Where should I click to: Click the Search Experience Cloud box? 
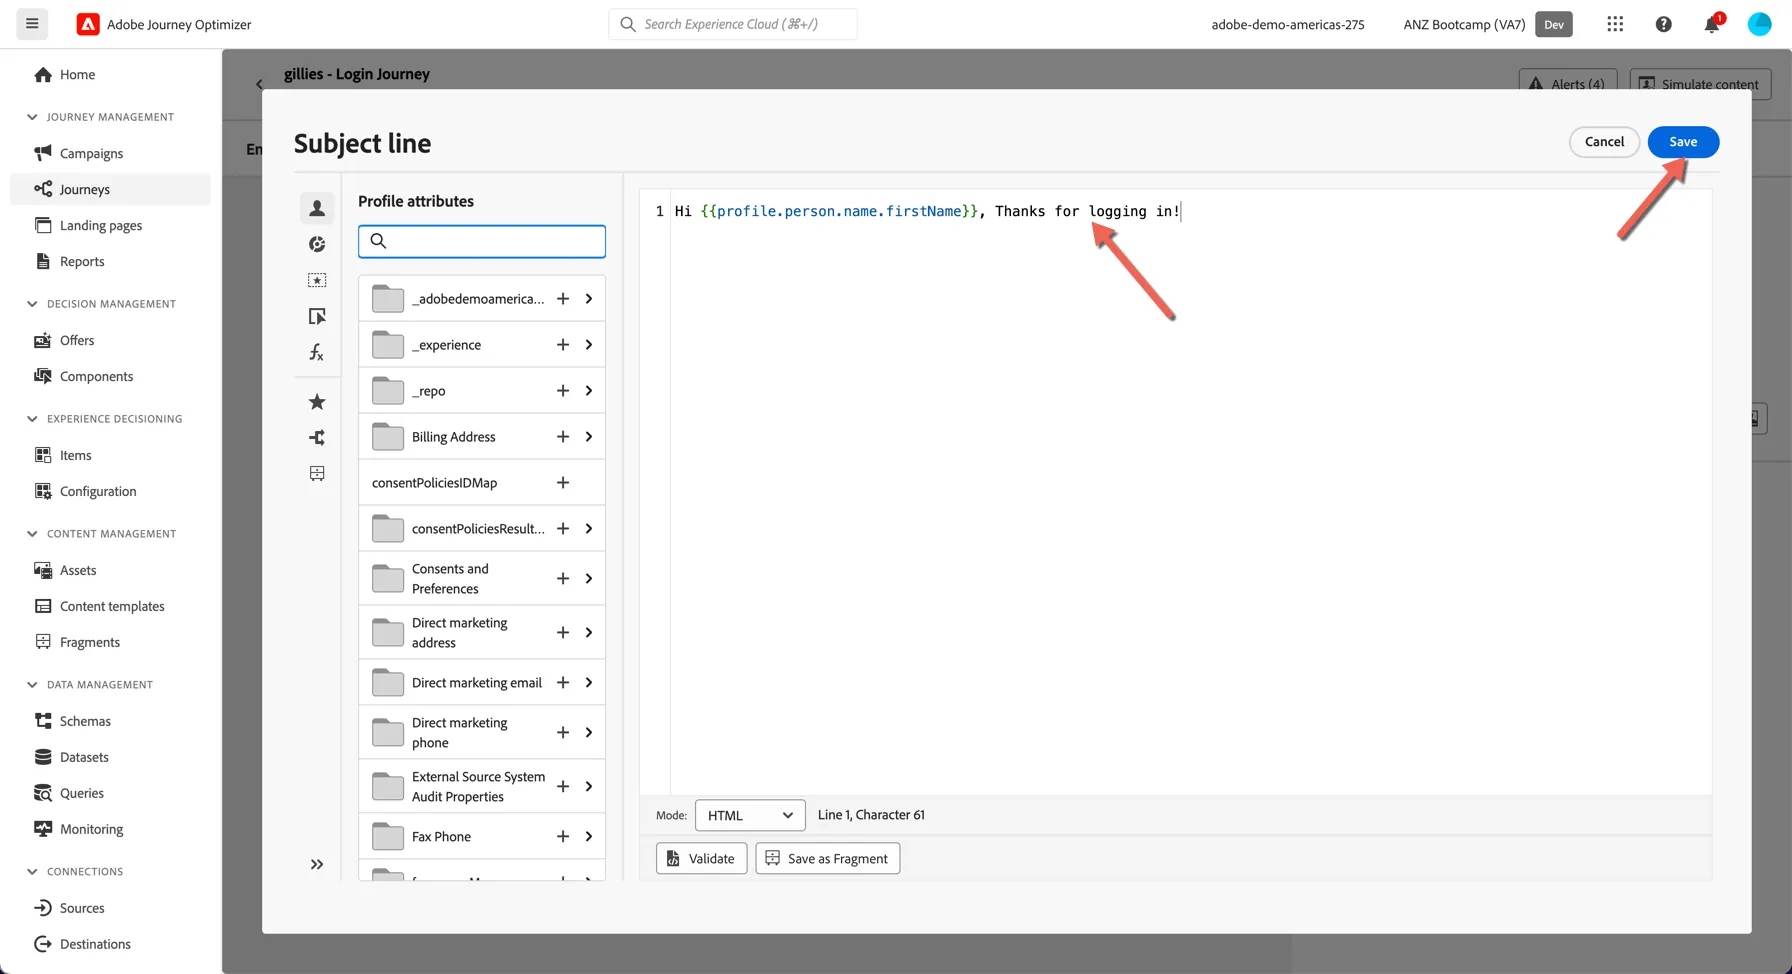coord(733,24)
